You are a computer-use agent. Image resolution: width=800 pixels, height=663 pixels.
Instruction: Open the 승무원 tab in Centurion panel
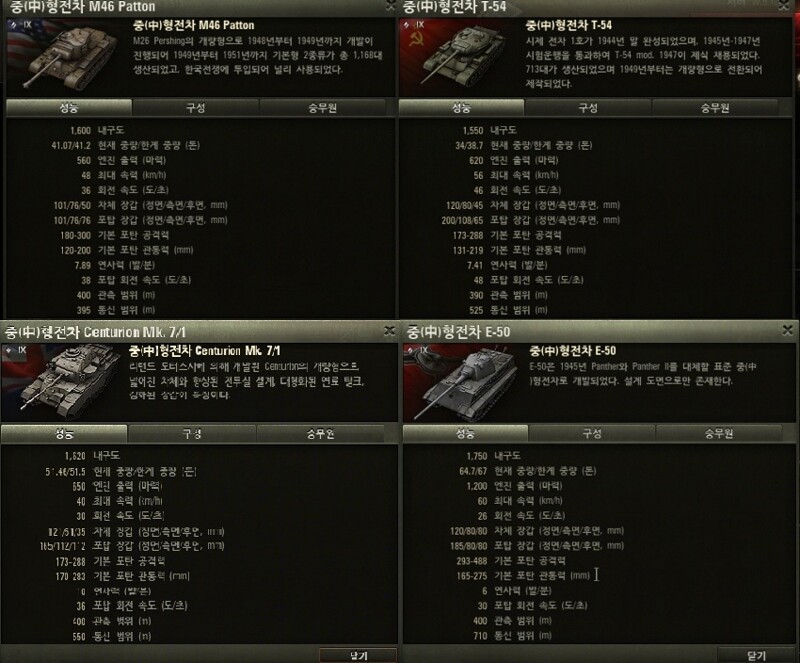click(x=320, y=433)
